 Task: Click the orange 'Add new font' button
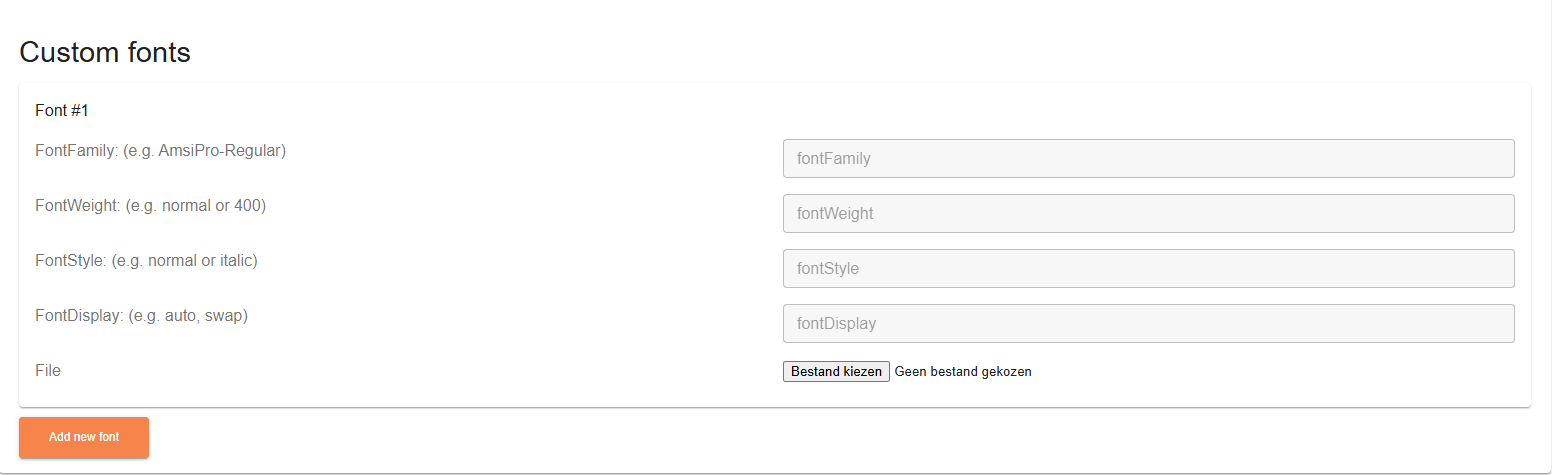click(84, 437)
